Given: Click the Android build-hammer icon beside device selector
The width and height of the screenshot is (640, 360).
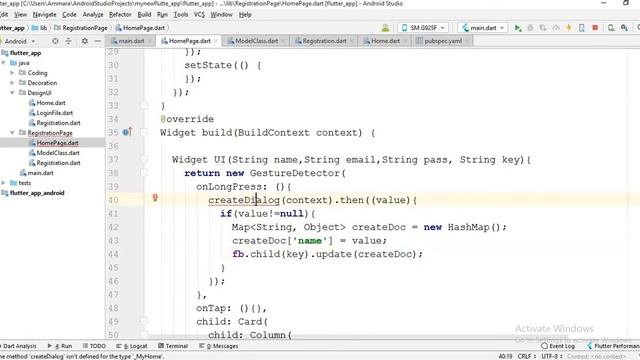Looking at the screenshot, I should click(385, 28).
